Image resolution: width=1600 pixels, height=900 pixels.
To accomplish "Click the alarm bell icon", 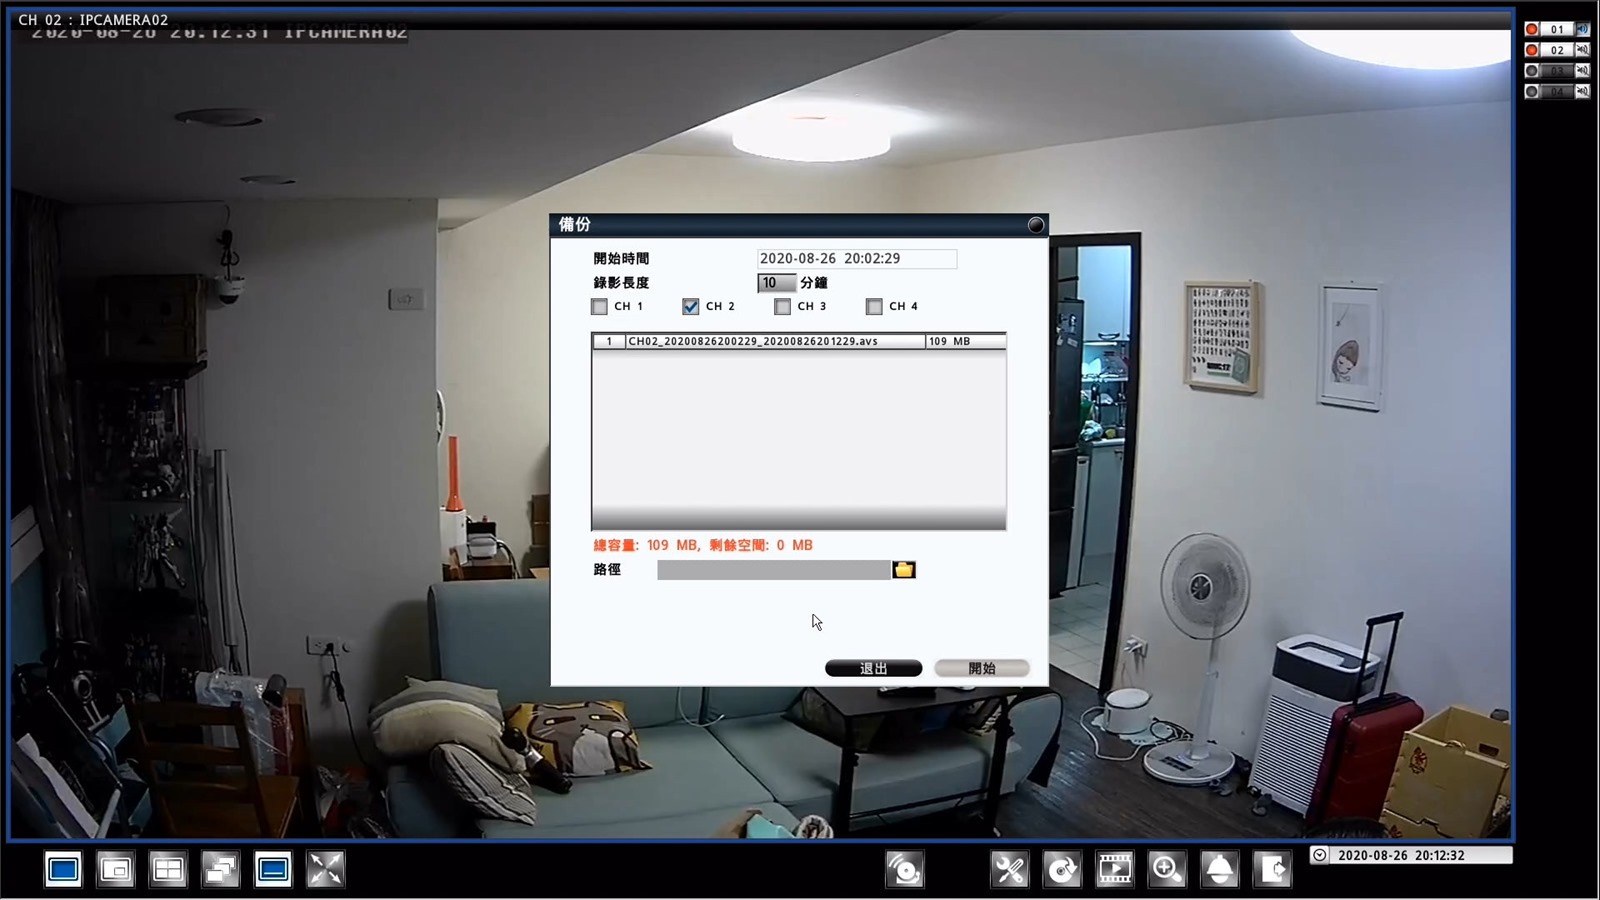I will click(x=1219, y=870).
